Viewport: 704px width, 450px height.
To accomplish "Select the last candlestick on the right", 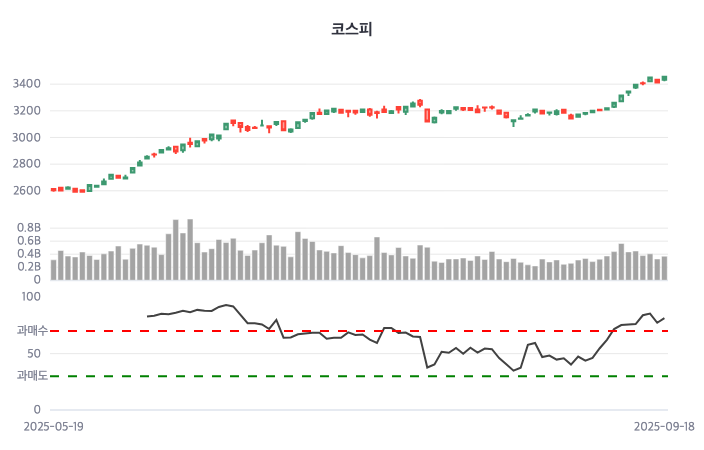I will (x=664, y=78).
